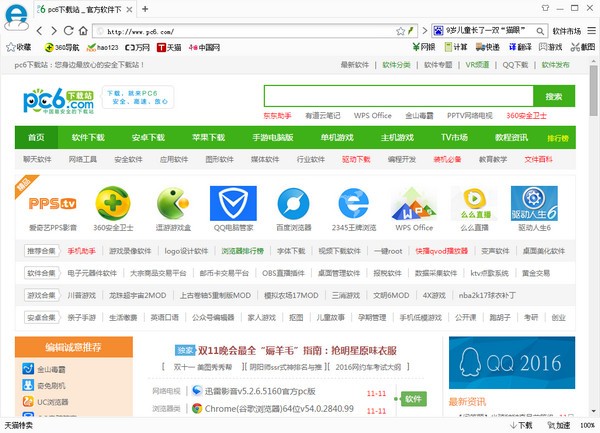Open 截图 screenshot tool
The image size is (600, 433).
583,47
